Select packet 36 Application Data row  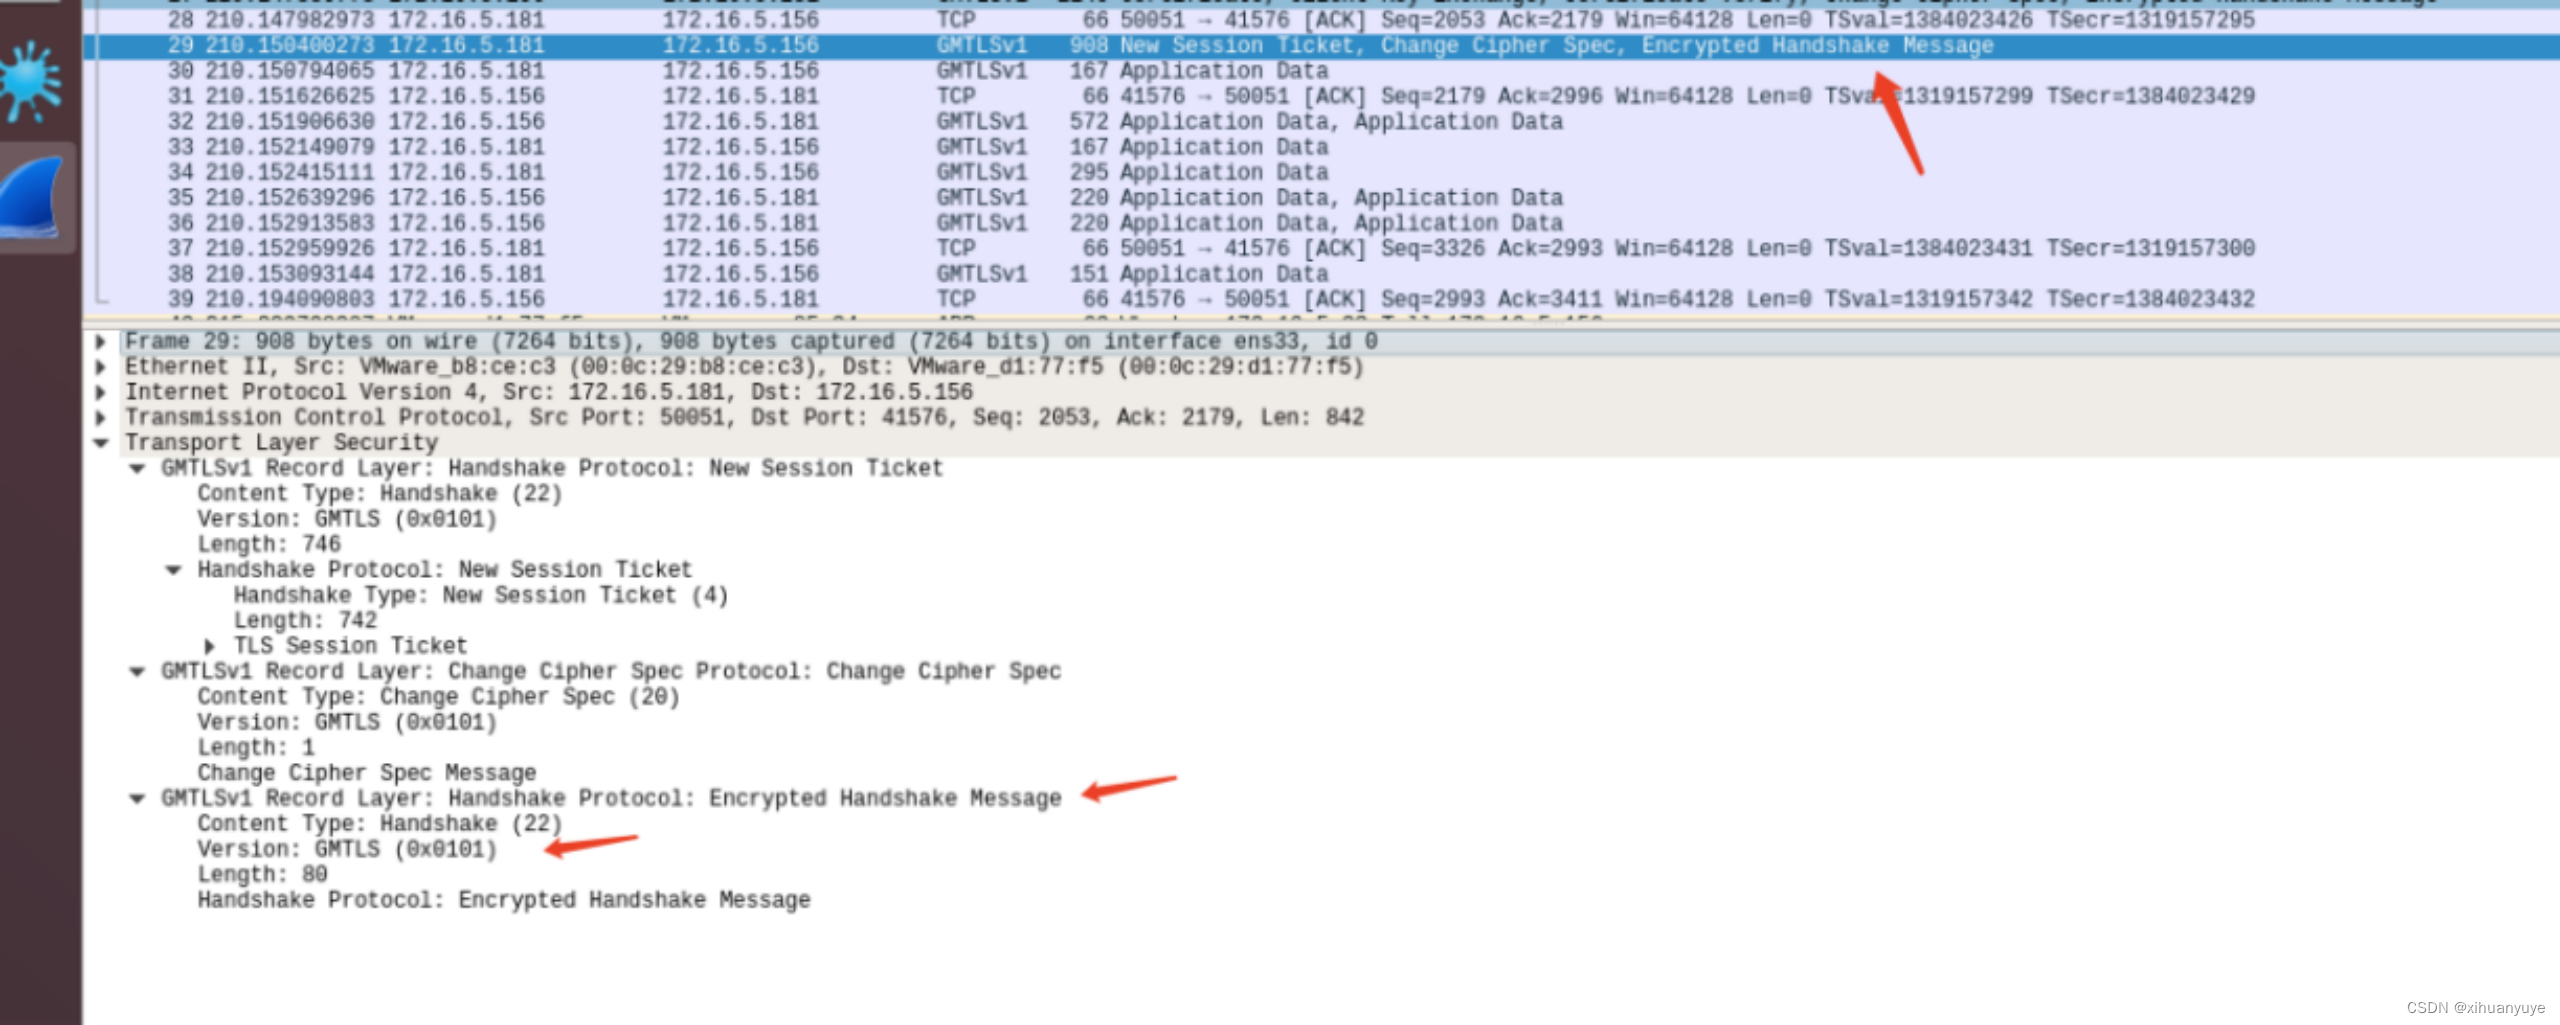click(1321, 223)
